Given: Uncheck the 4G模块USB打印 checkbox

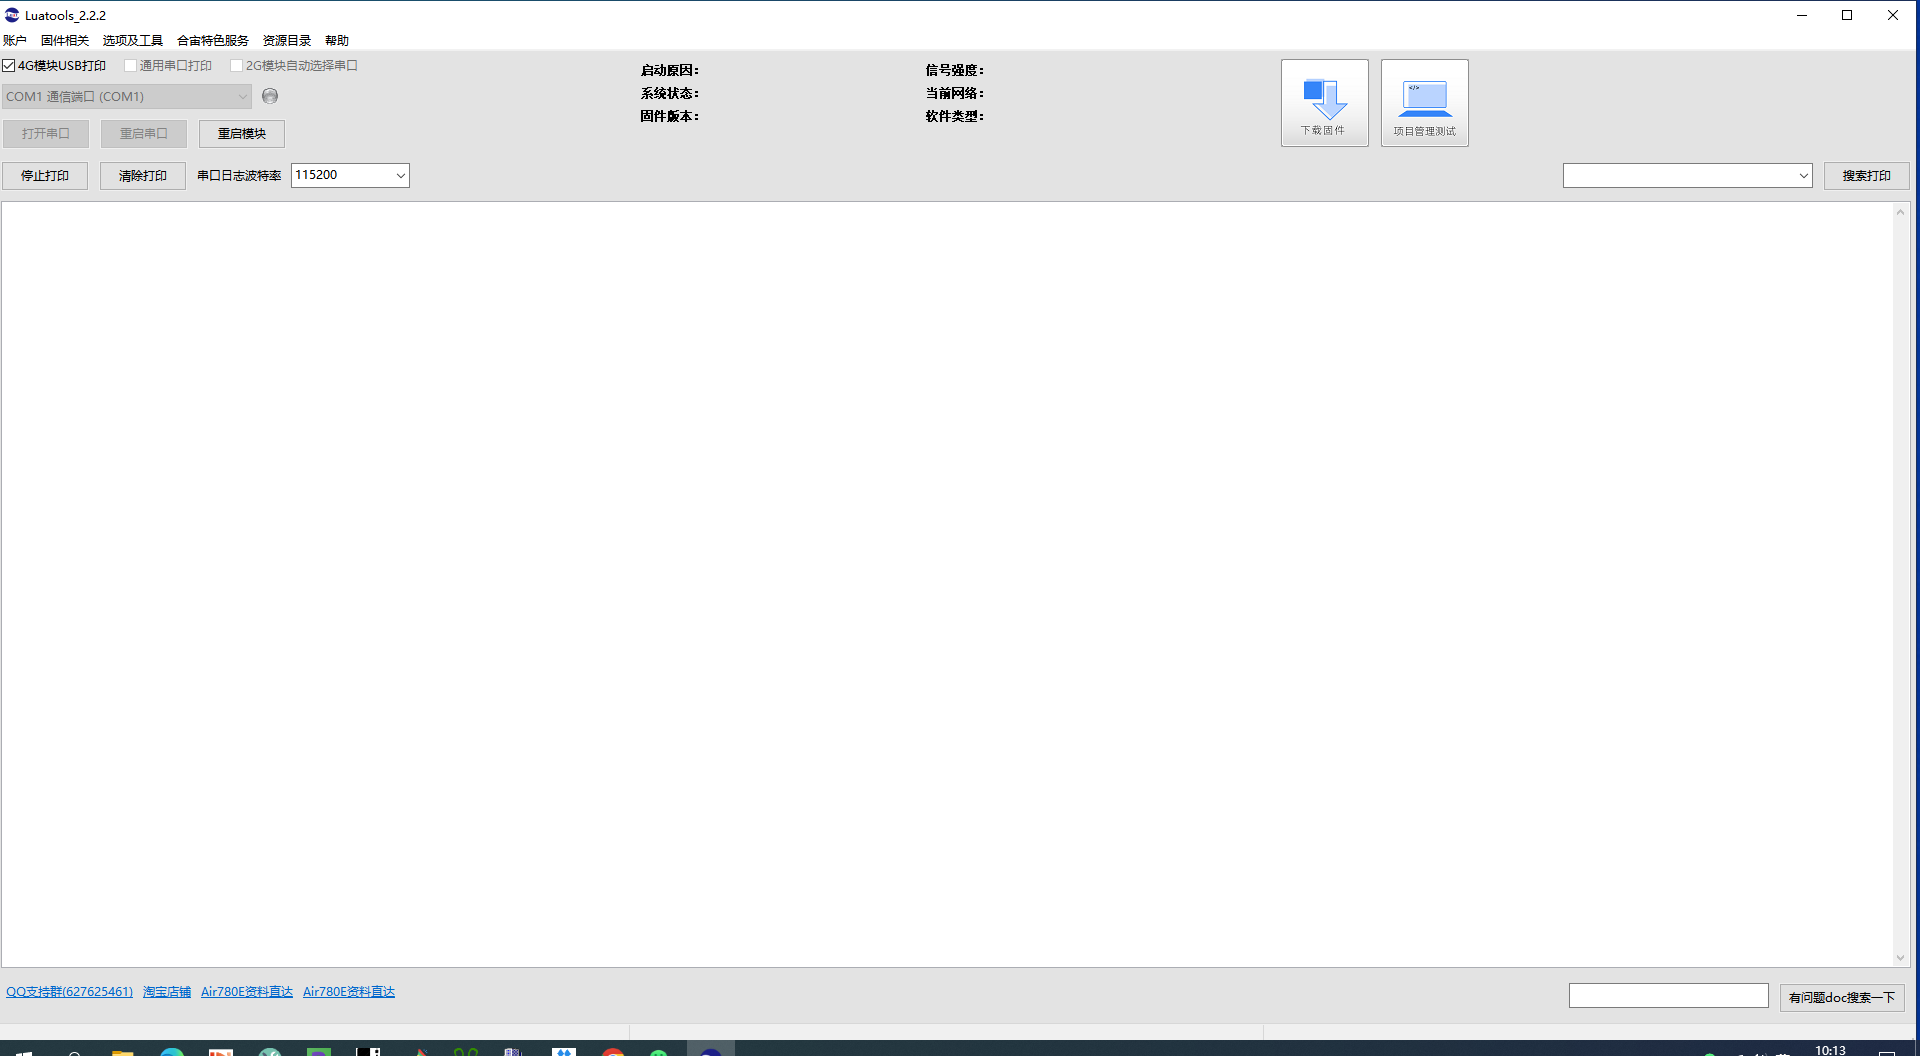Looking at the screenshot, I should pyautogui.click(x=9, y=66).
